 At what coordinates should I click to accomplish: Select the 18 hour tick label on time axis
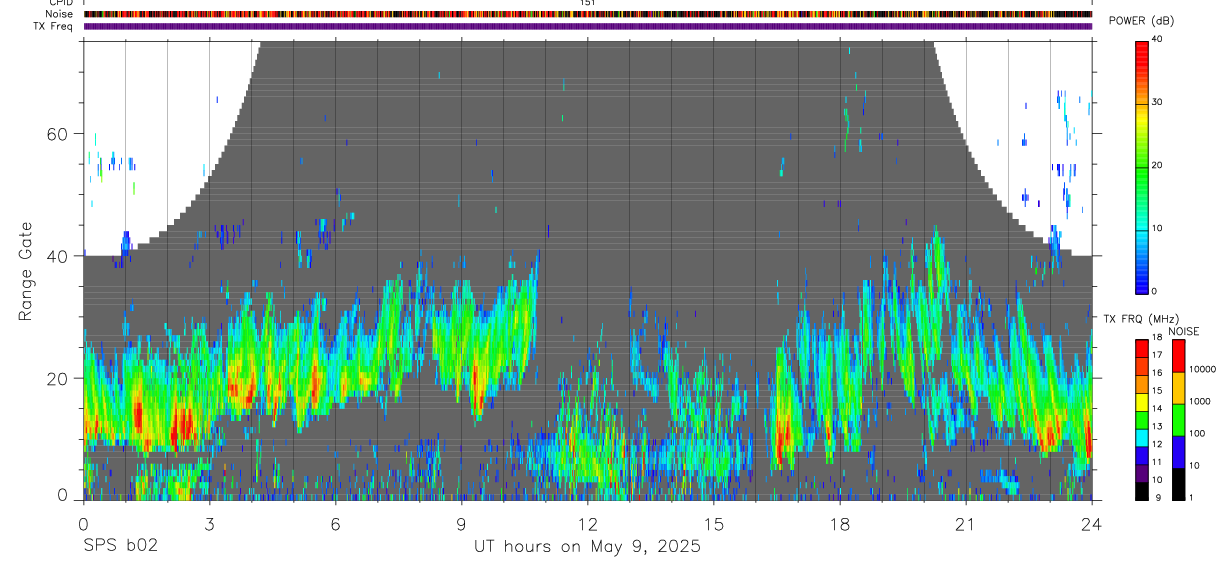point(840,524)
